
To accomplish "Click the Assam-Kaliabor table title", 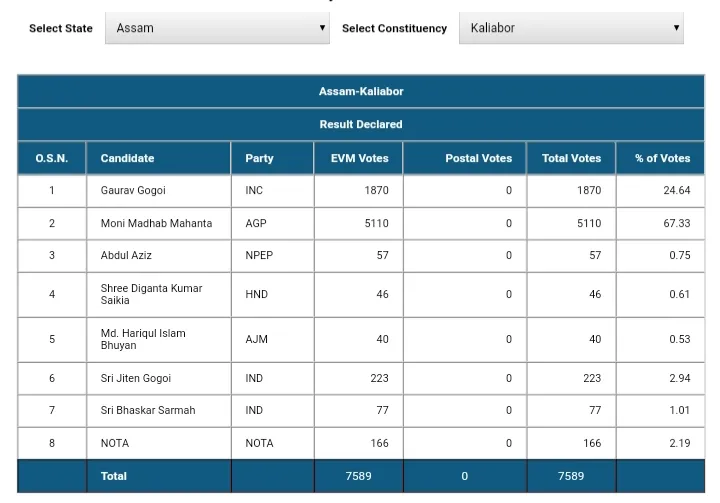I will tap(361, 91).
